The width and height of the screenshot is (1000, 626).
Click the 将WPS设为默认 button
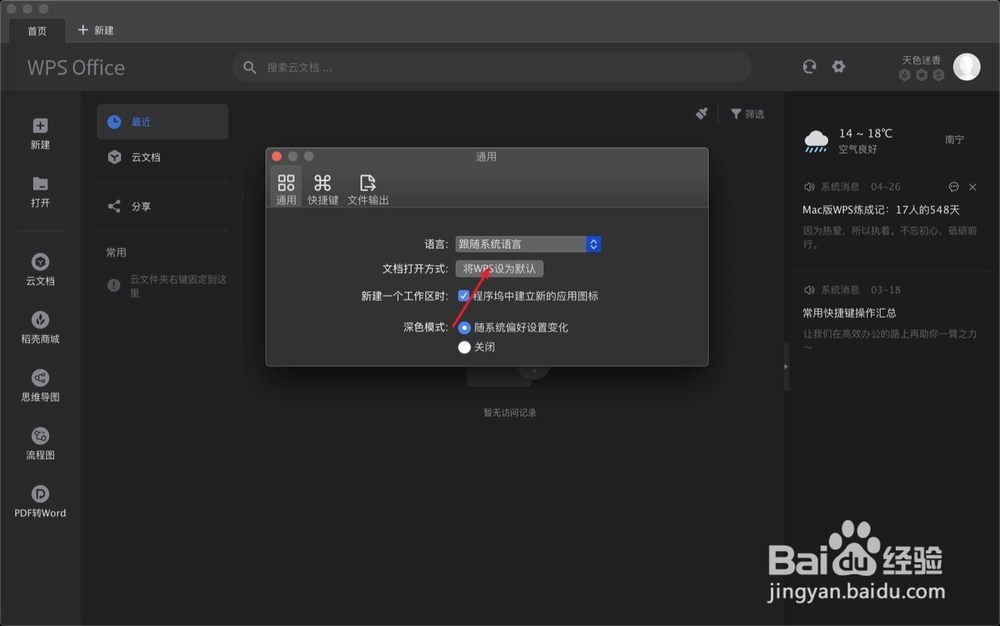[499, 269]
